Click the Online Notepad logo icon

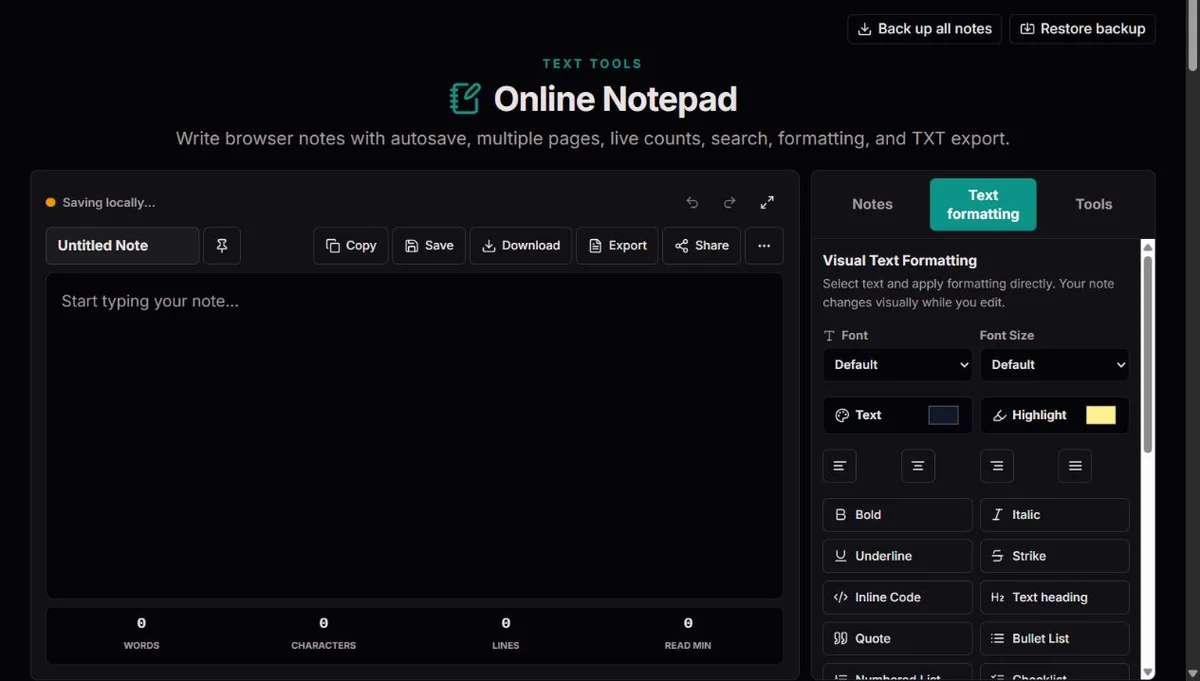pos(465,99)
